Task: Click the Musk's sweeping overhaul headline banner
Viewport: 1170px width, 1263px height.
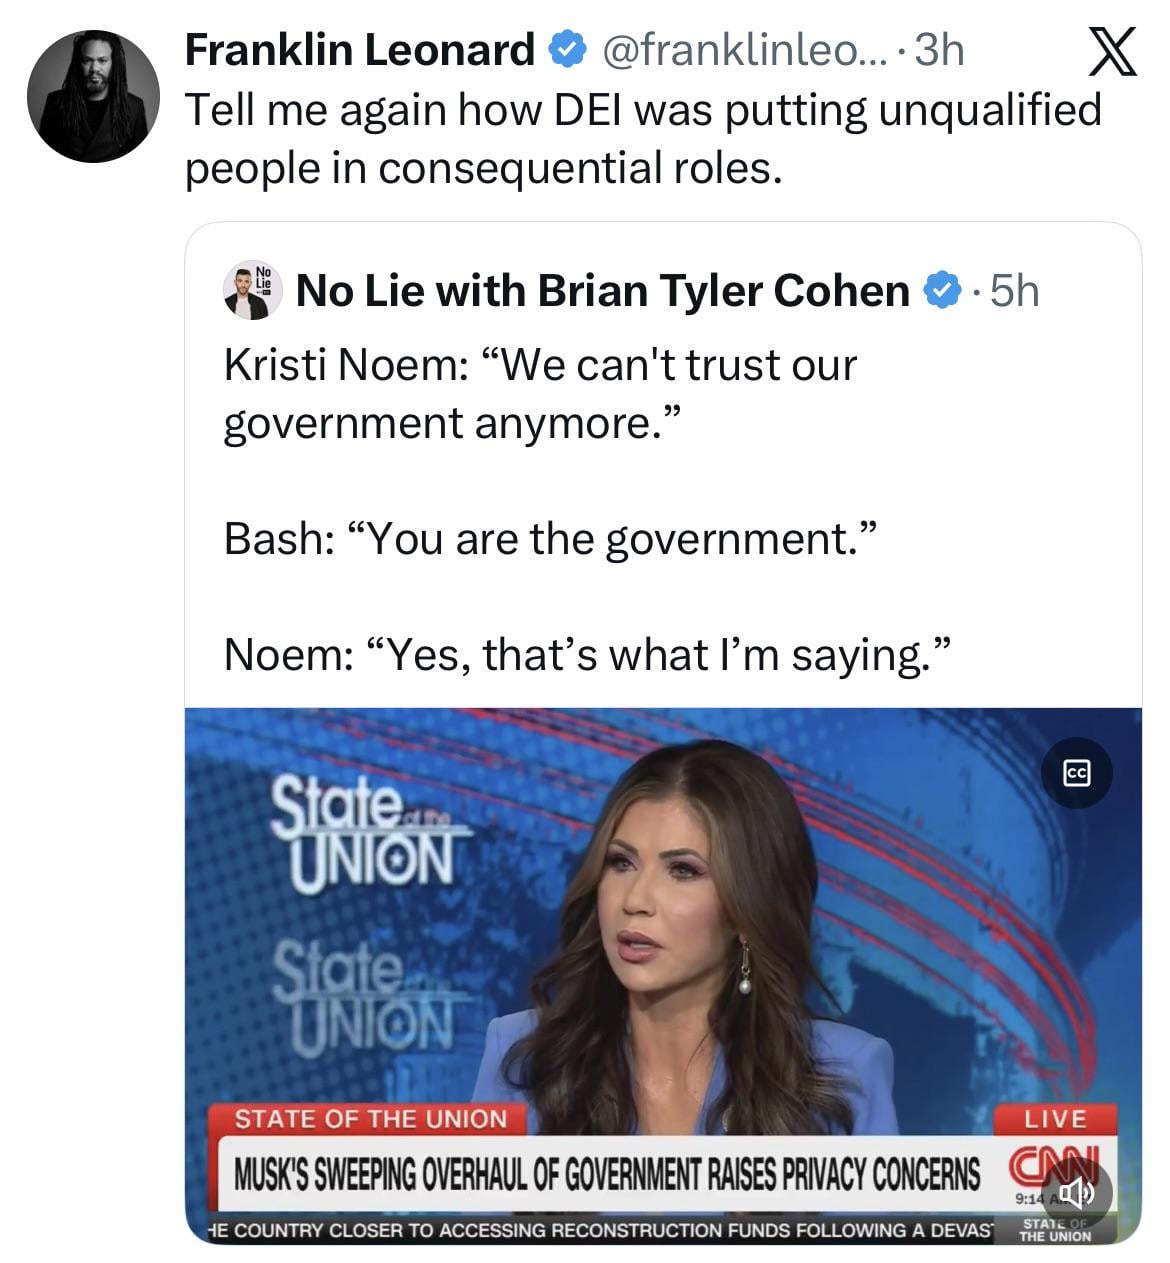Action: click(x=606, y=1173)
